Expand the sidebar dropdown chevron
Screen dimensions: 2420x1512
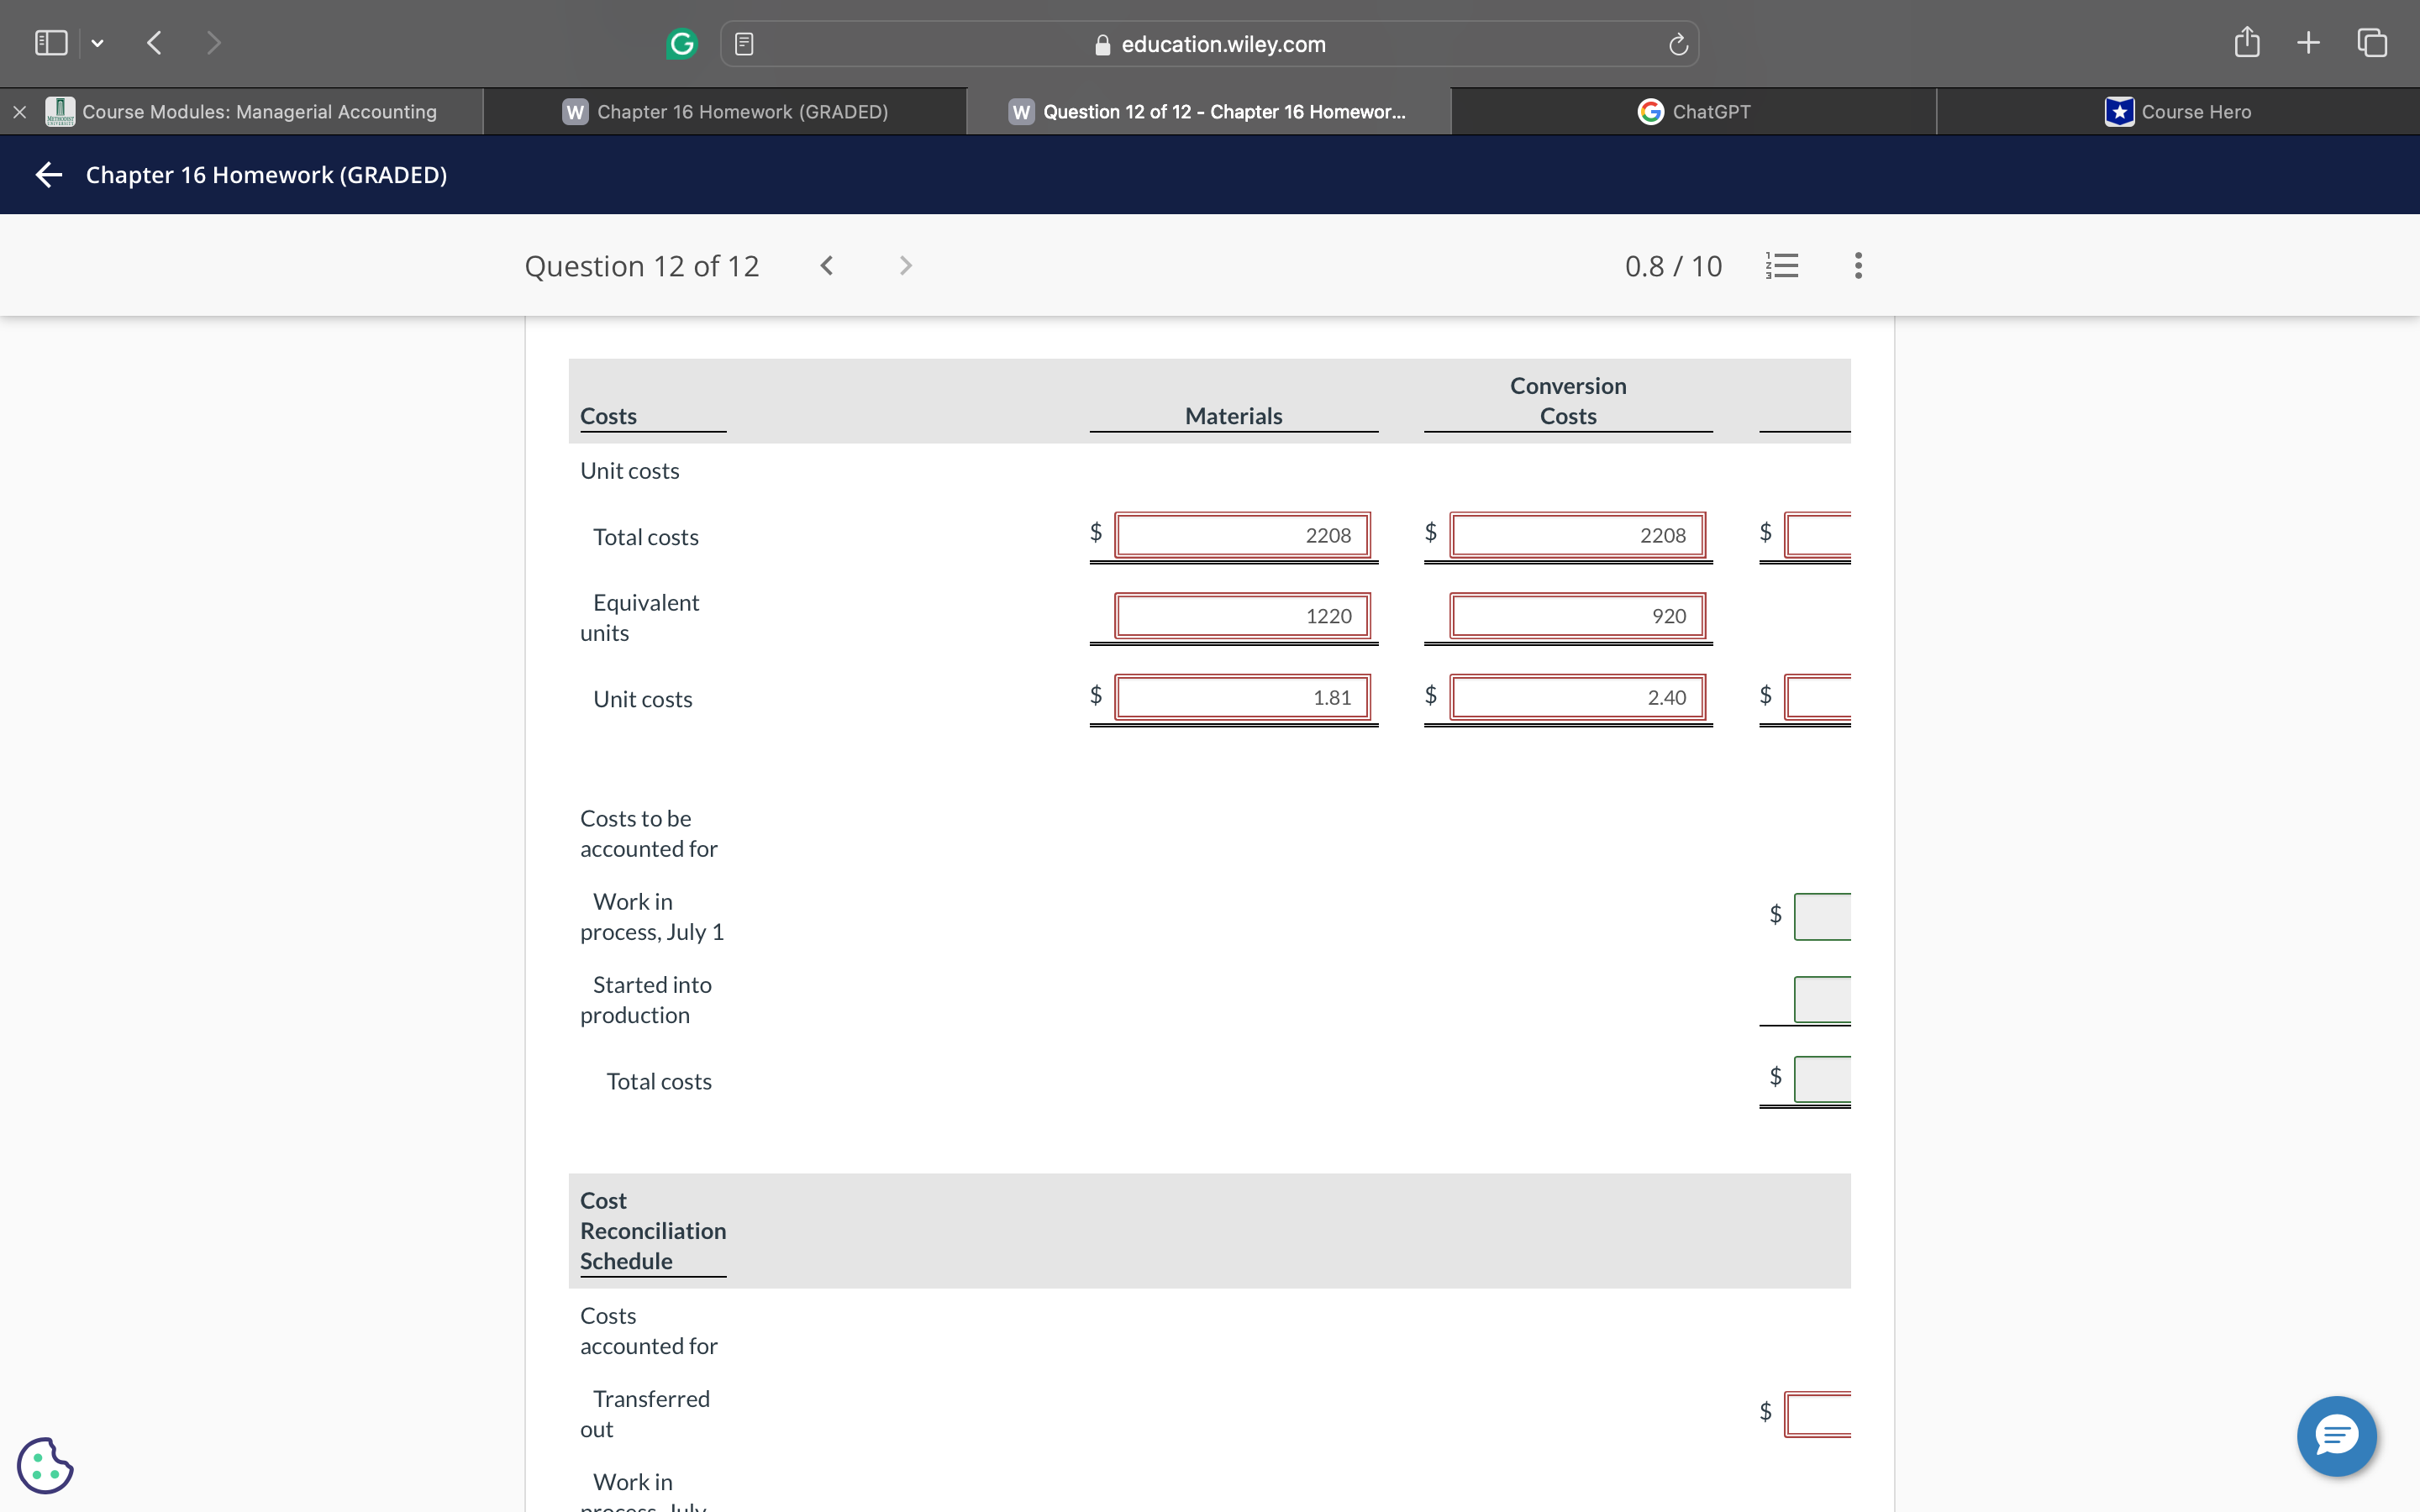point(97,43)
